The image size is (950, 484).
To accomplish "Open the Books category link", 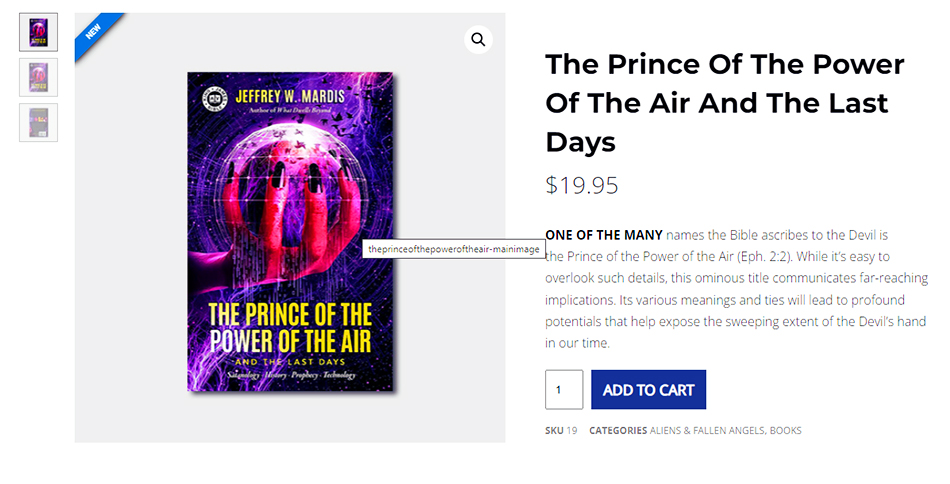I will tap(785, 431).
